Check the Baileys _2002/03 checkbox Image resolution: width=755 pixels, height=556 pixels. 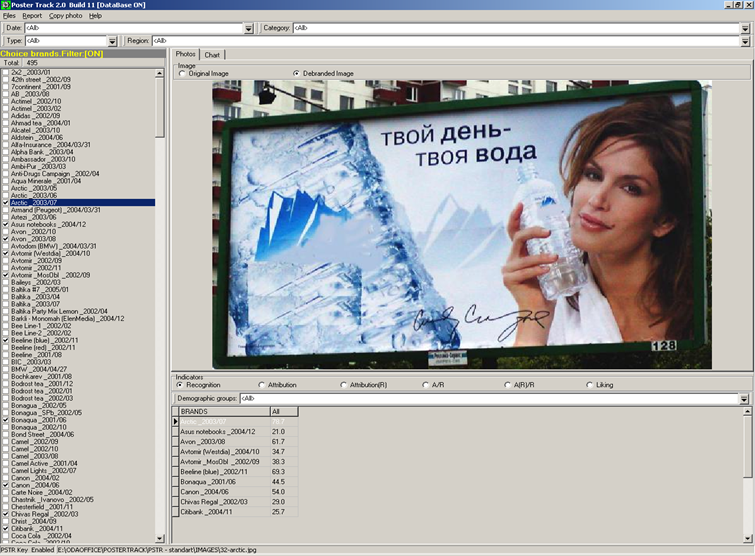coord(6,283)
